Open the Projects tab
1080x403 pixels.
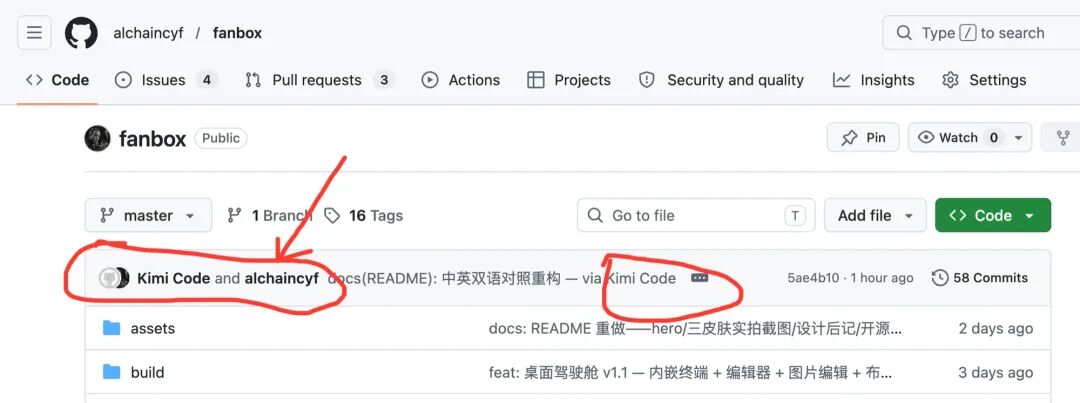coord(569,80)
